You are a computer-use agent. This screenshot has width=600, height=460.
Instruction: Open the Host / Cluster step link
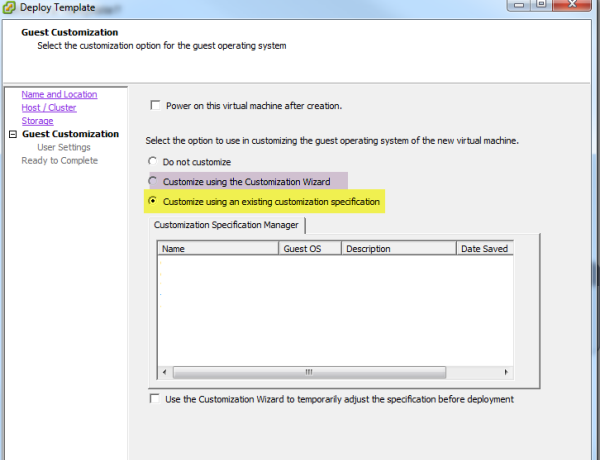coord(49,108)
